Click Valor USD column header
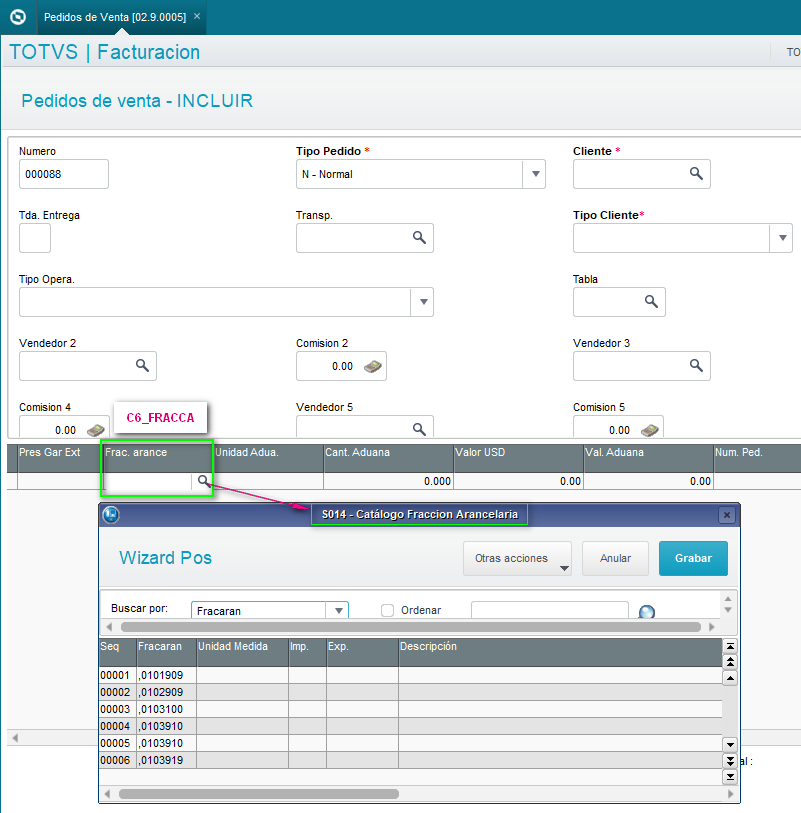Image resolution: width=801 pixels, height=813 pixels. point(518,458)
